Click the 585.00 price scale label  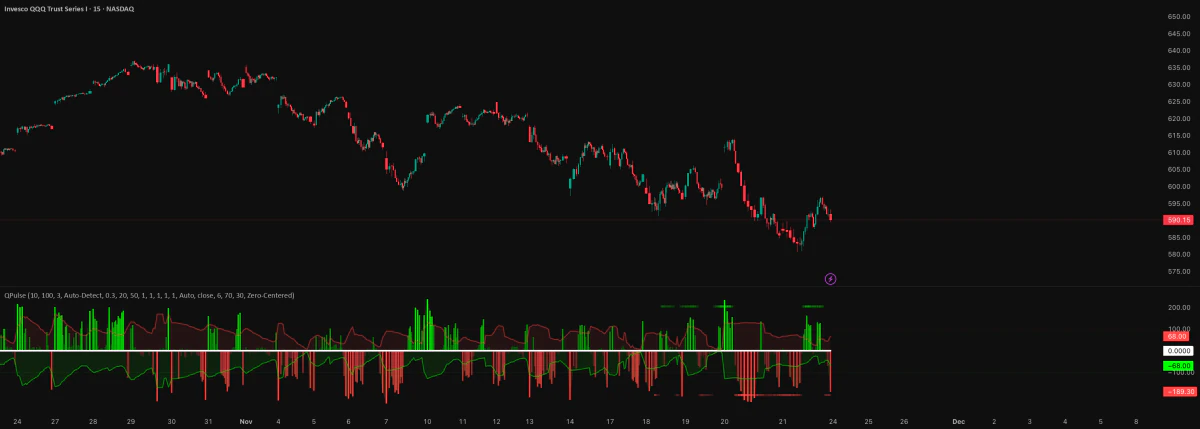[x=1178, y=237]
